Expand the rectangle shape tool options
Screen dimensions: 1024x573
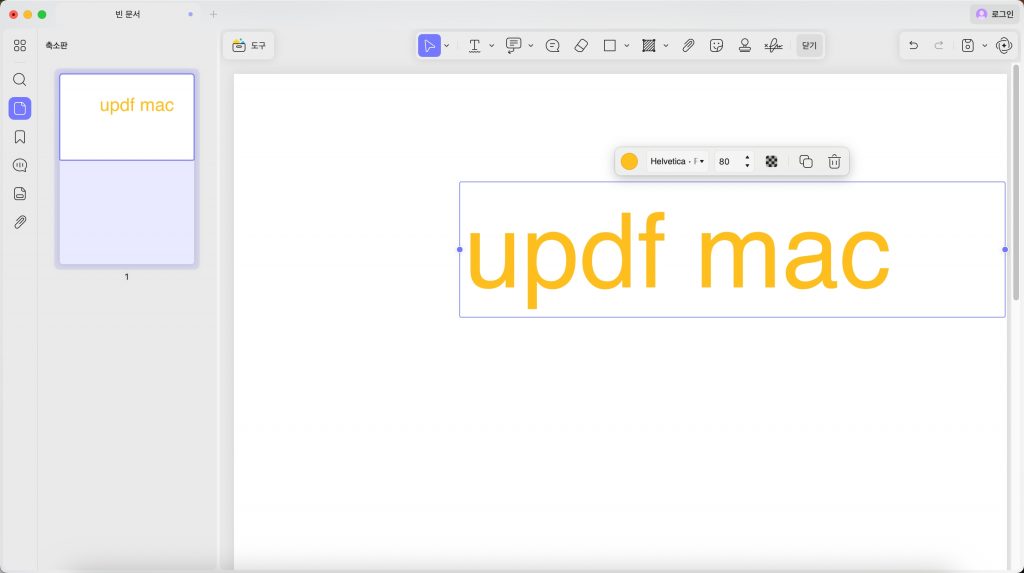click(627, 46)
